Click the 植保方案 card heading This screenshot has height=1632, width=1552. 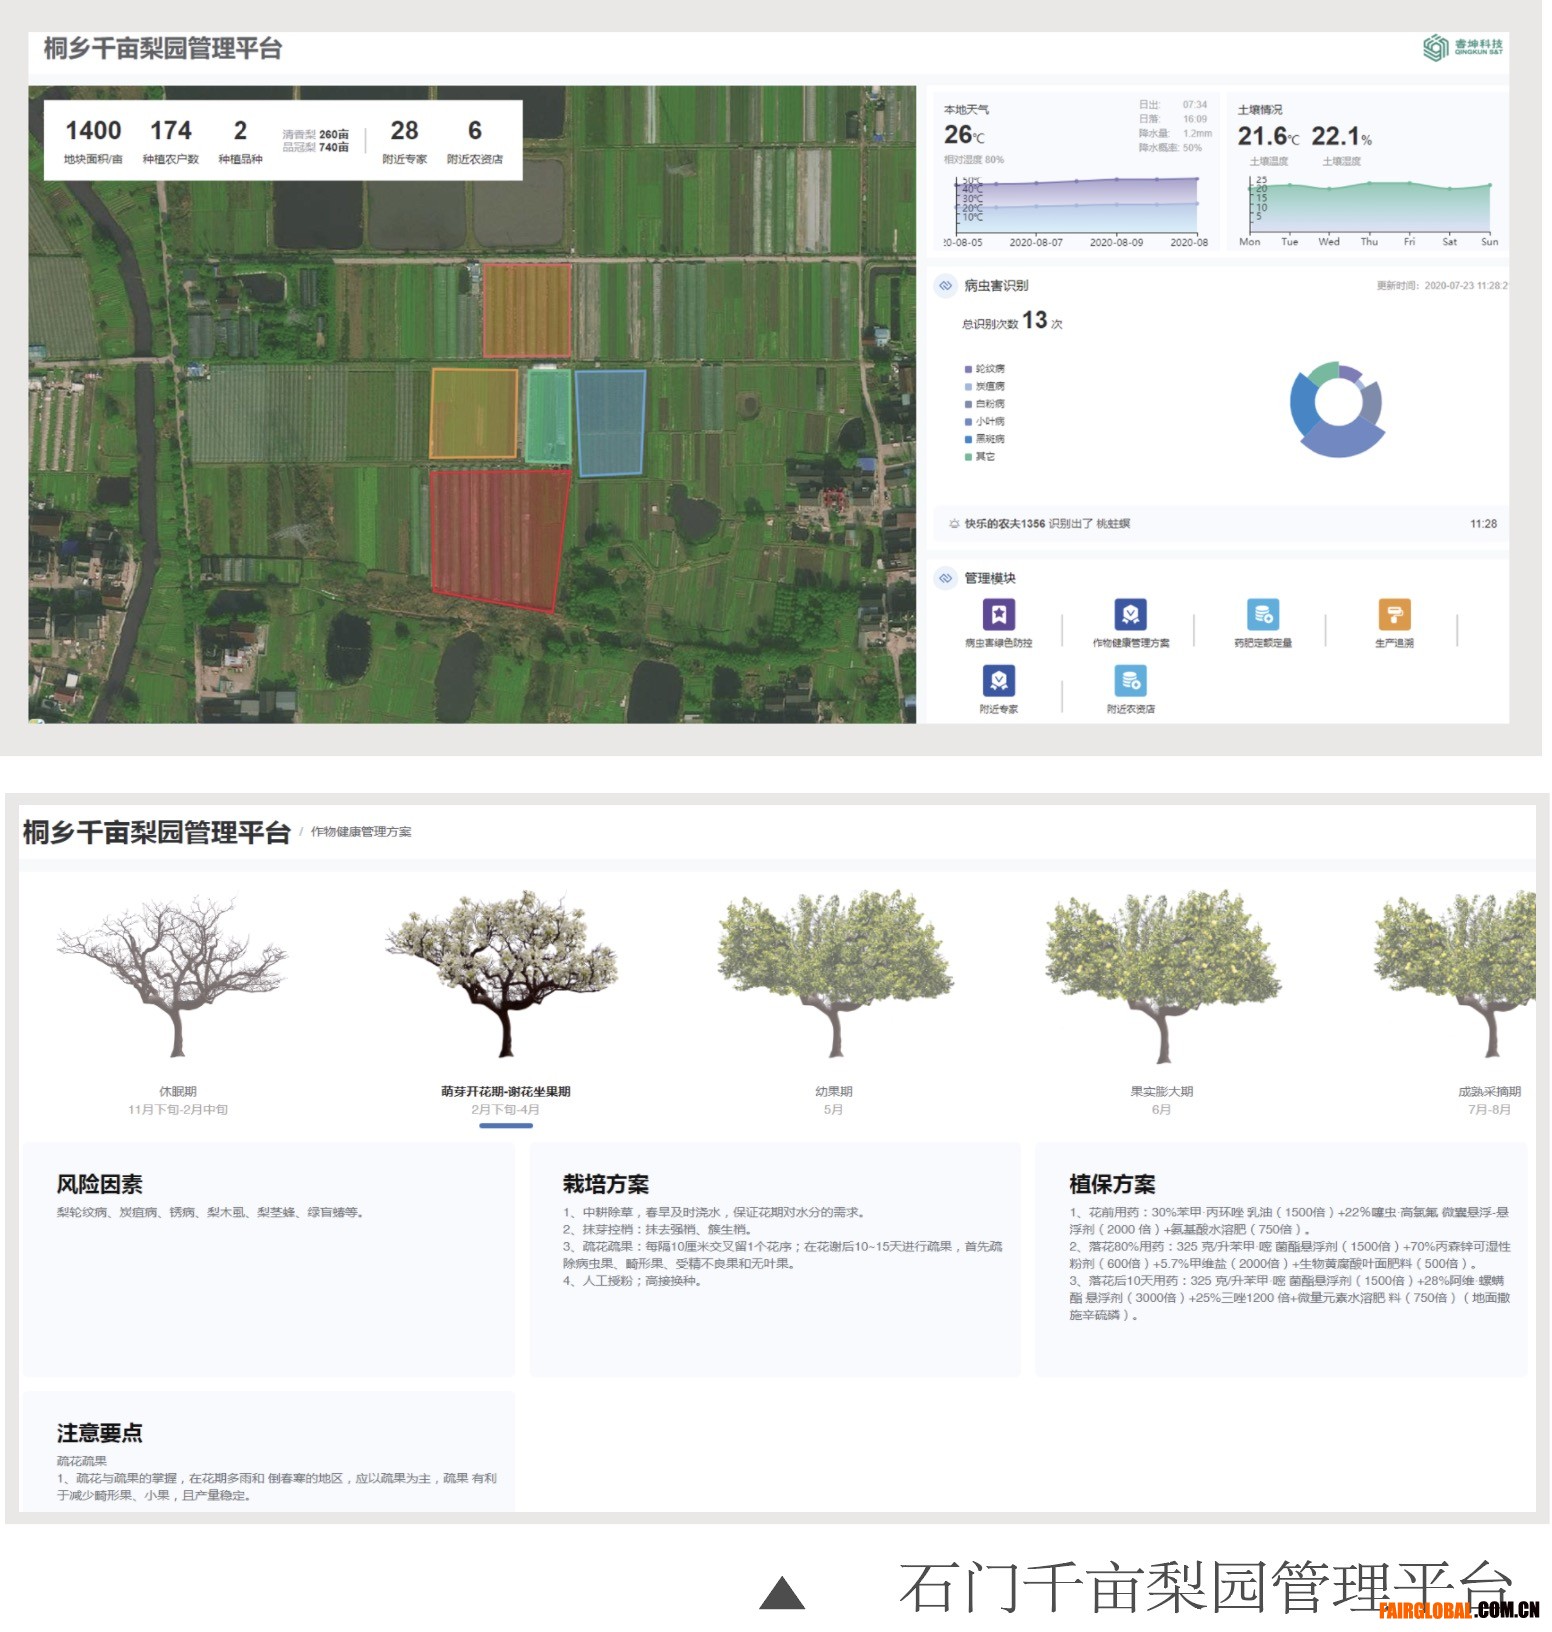pyautogui.click(x=1112, y=1185)
